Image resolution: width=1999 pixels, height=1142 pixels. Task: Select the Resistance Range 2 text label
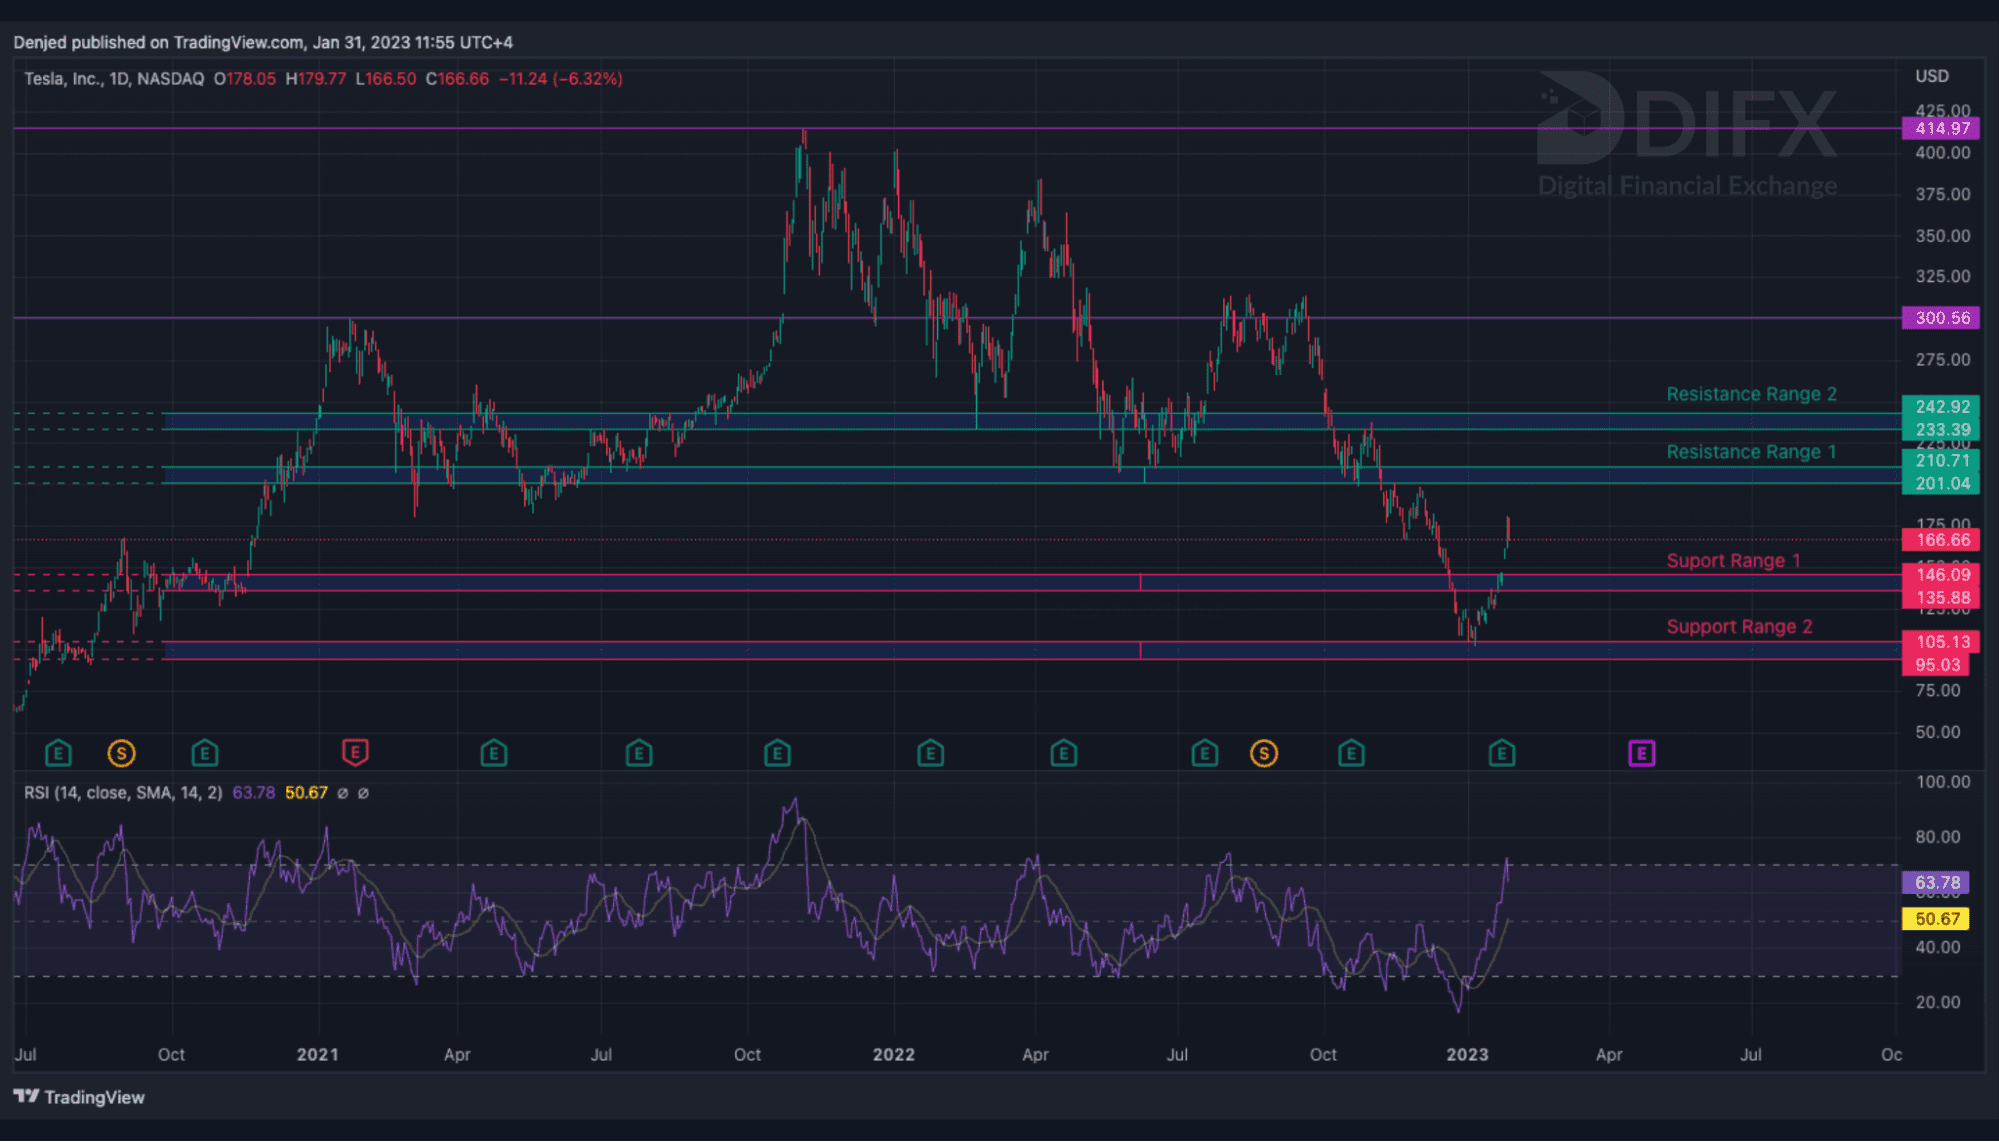[1751, 394]
